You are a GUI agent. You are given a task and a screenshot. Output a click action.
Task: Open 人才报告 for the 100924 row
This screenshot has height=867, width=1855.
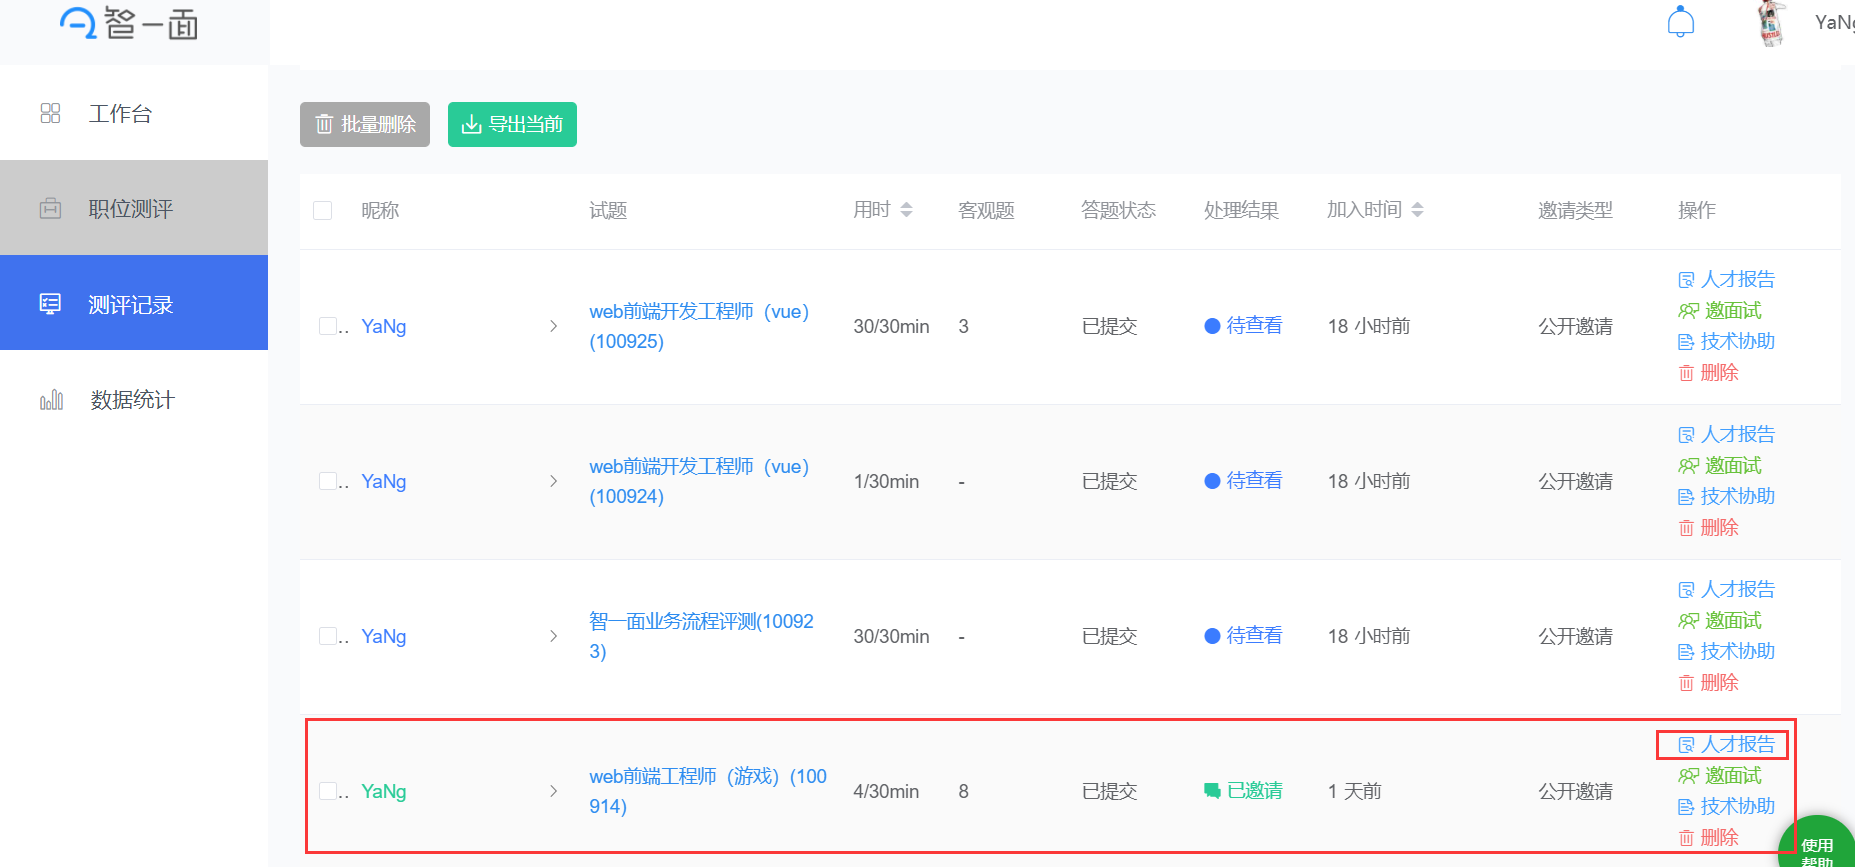tap(1727, 434)
